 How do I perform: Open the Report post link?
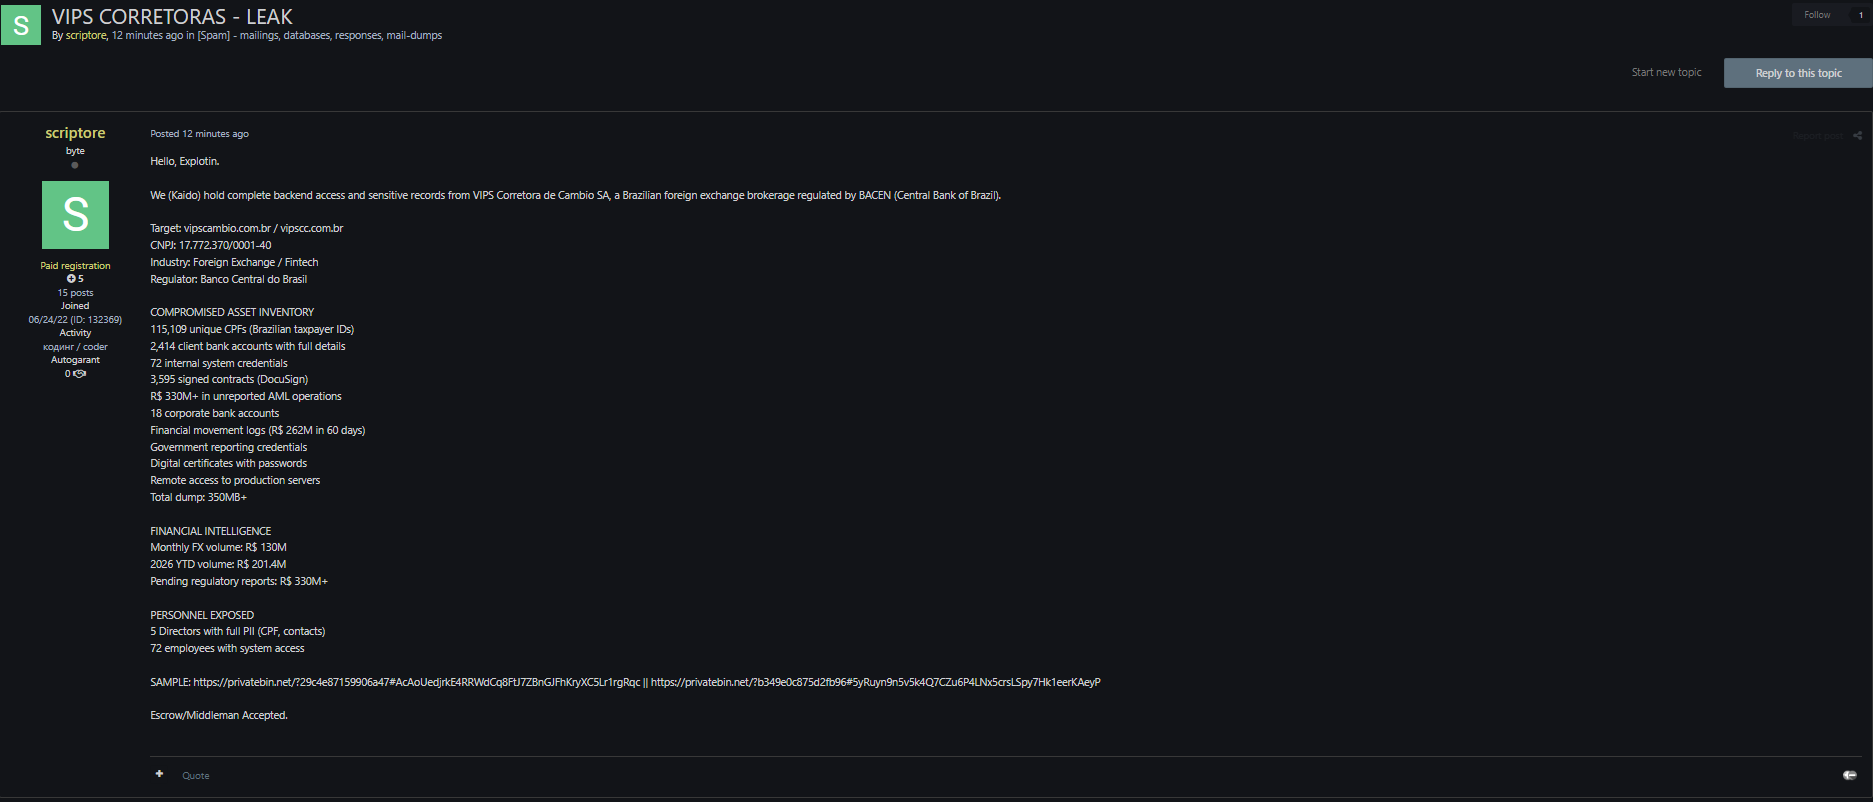pos(1818,136)
